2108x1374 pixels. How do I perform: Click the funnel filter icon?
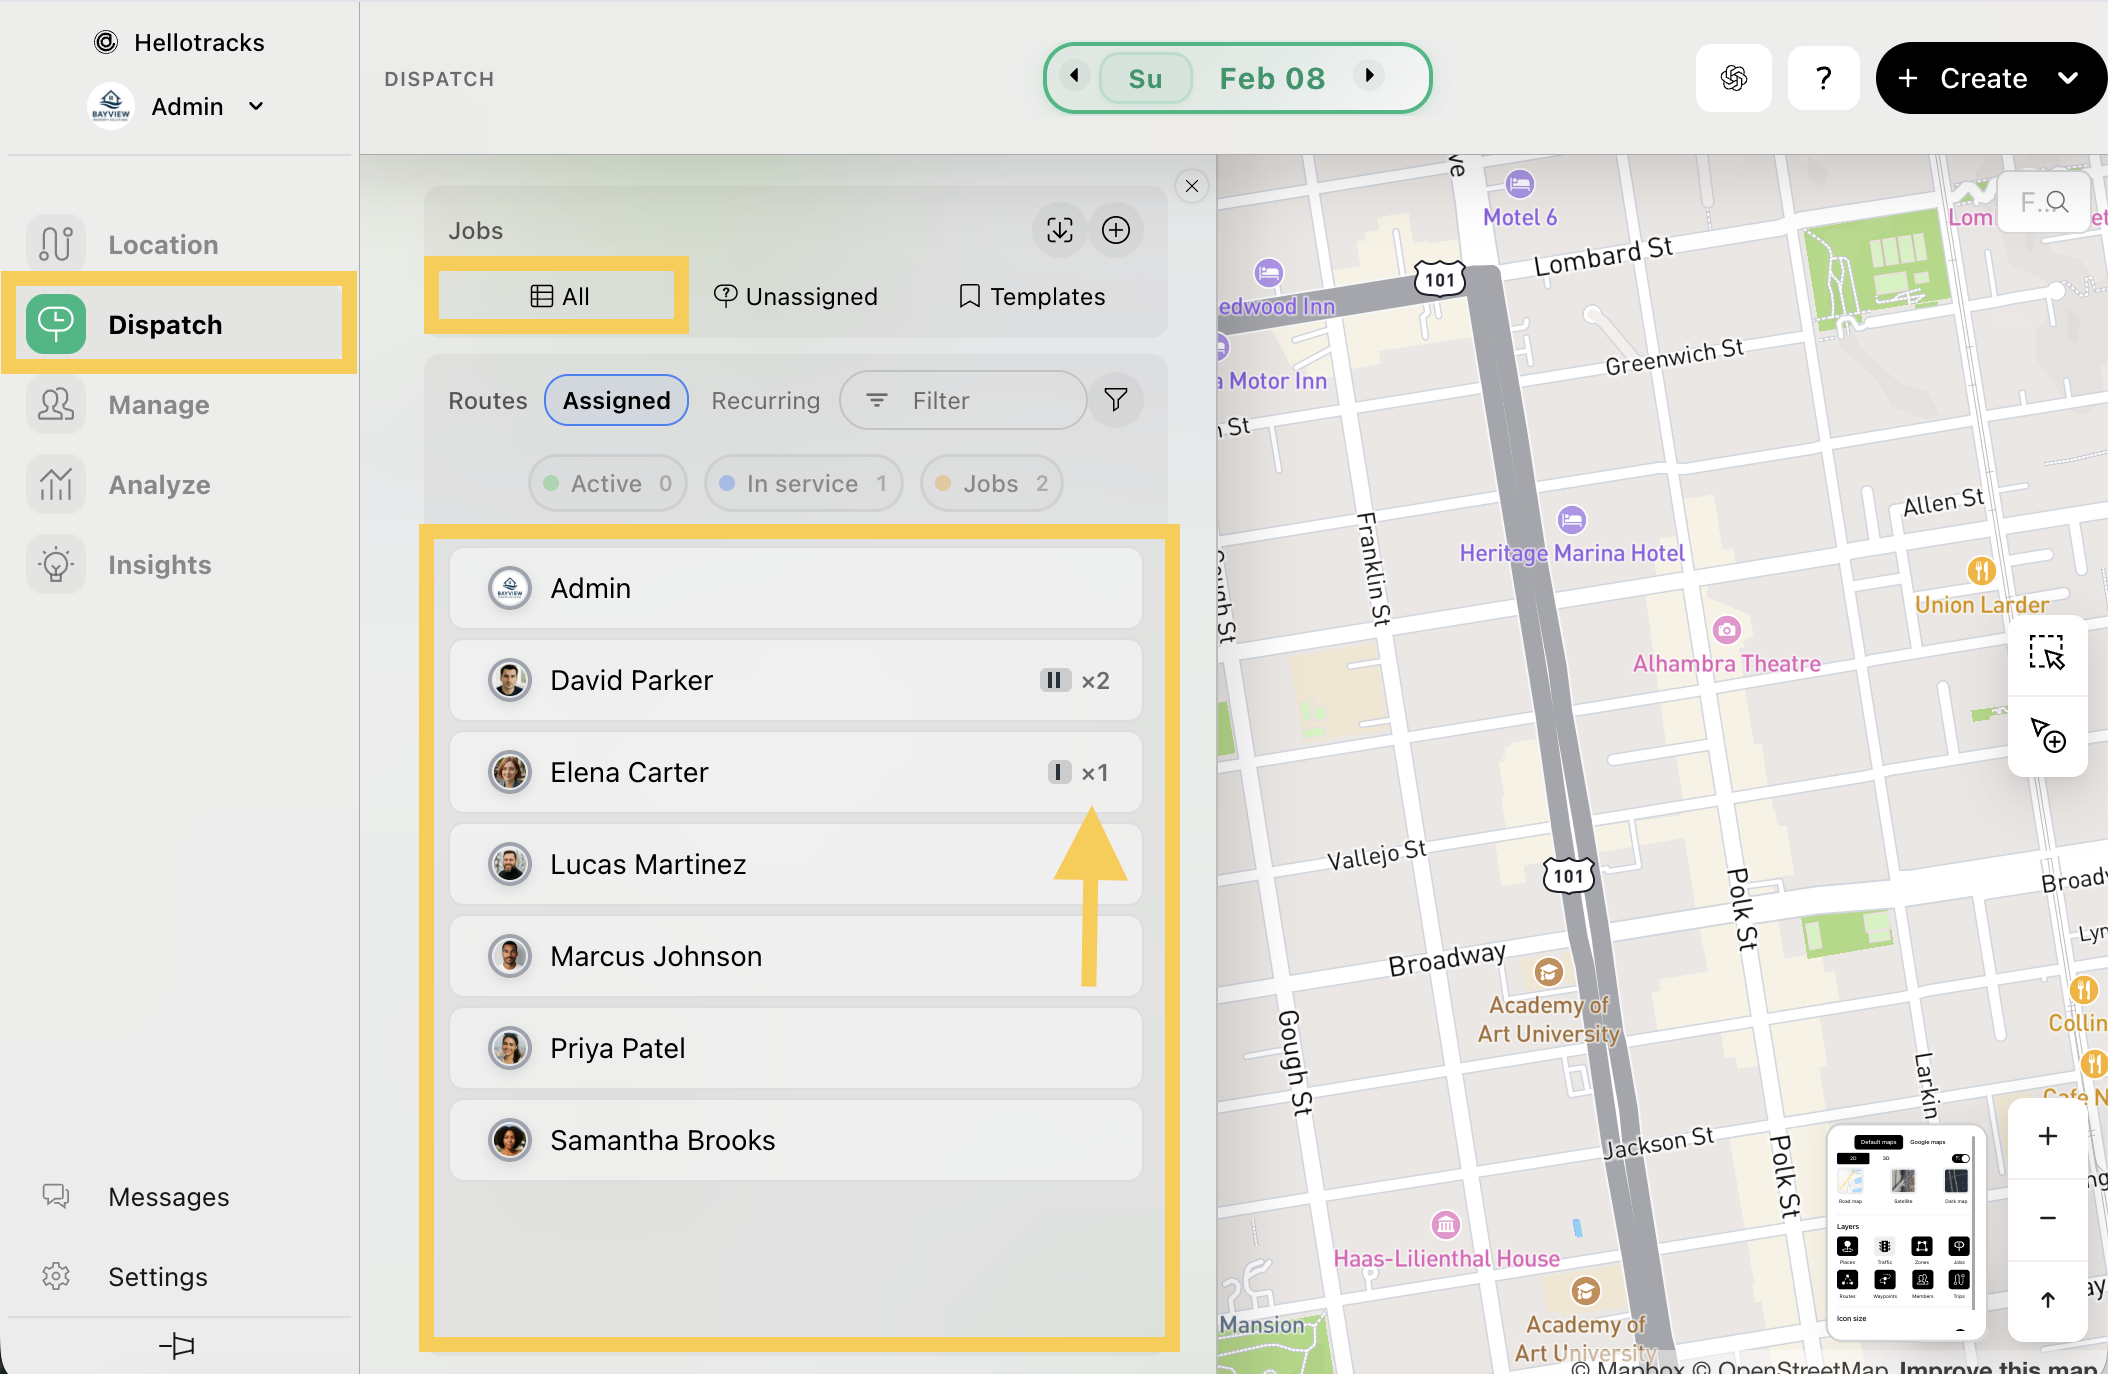1116,400
